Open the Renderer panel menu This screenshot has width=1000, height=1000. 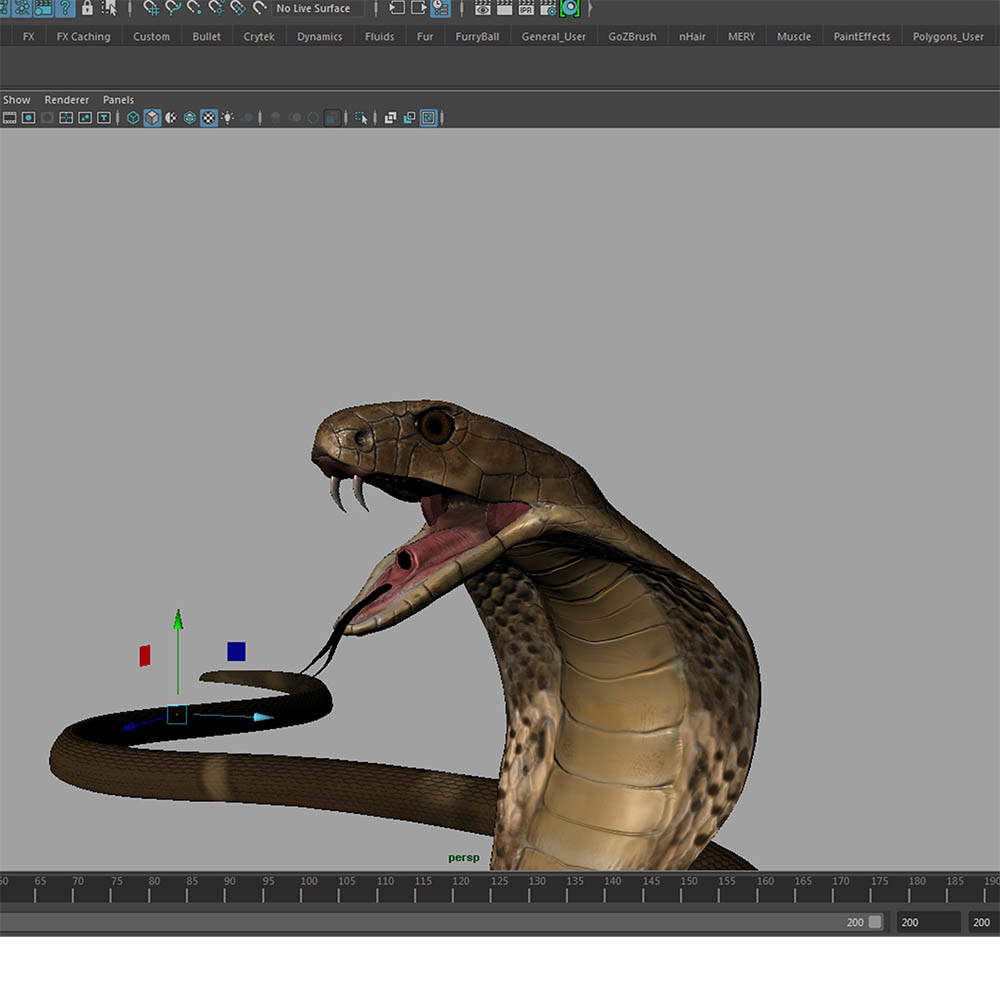[66, 99]
